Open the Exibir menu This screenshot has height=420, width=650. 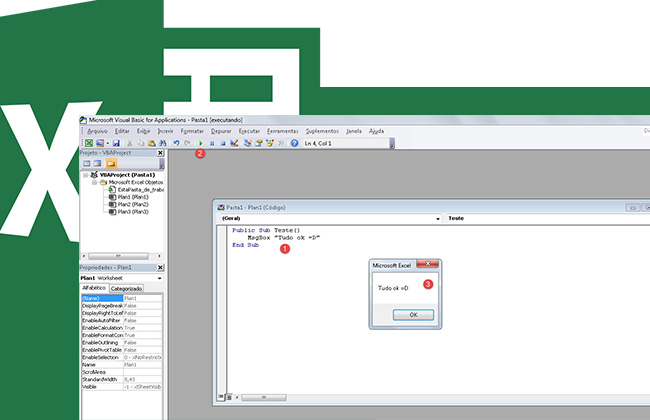(x=143, y=131)
